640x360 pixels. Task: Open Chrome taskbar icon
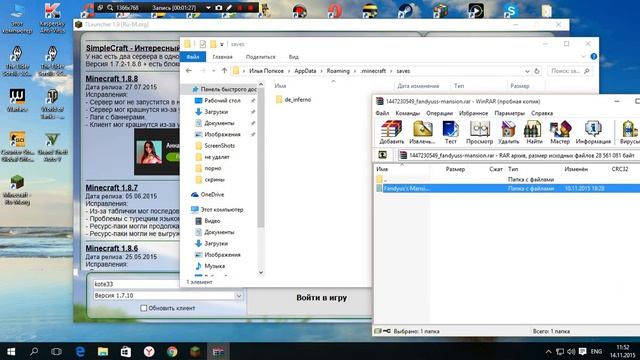point(172,351)
